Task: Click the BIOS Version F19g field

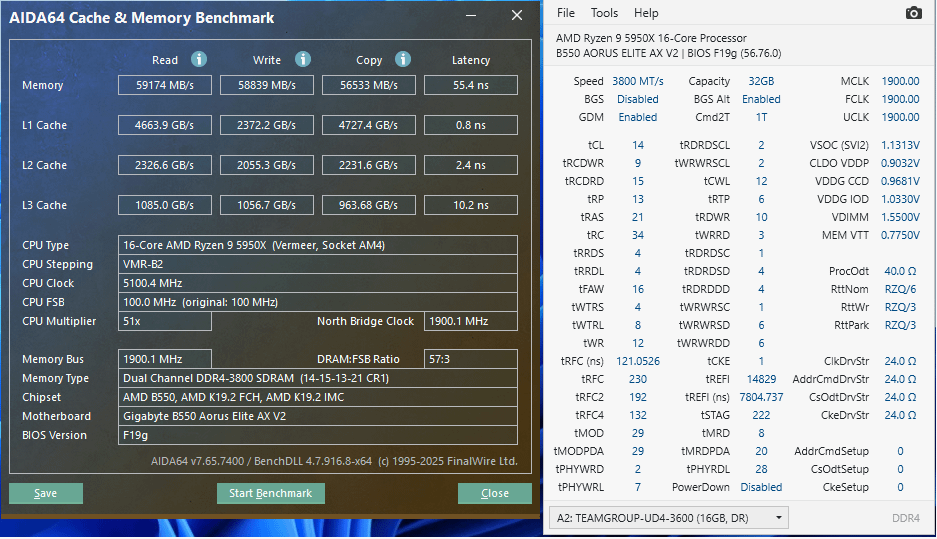Action: click(318, 435)
